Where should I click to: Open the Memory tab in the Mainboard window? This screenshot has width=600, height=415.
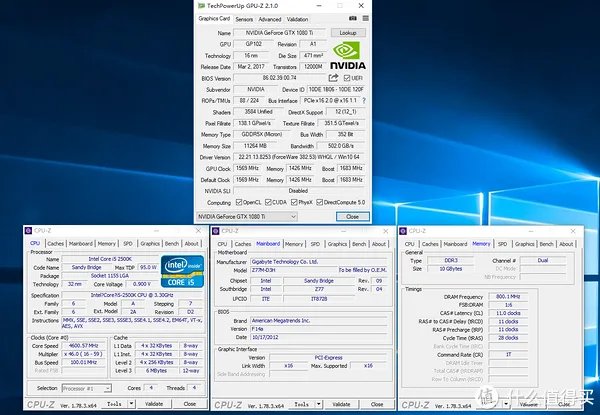[294, 244]
